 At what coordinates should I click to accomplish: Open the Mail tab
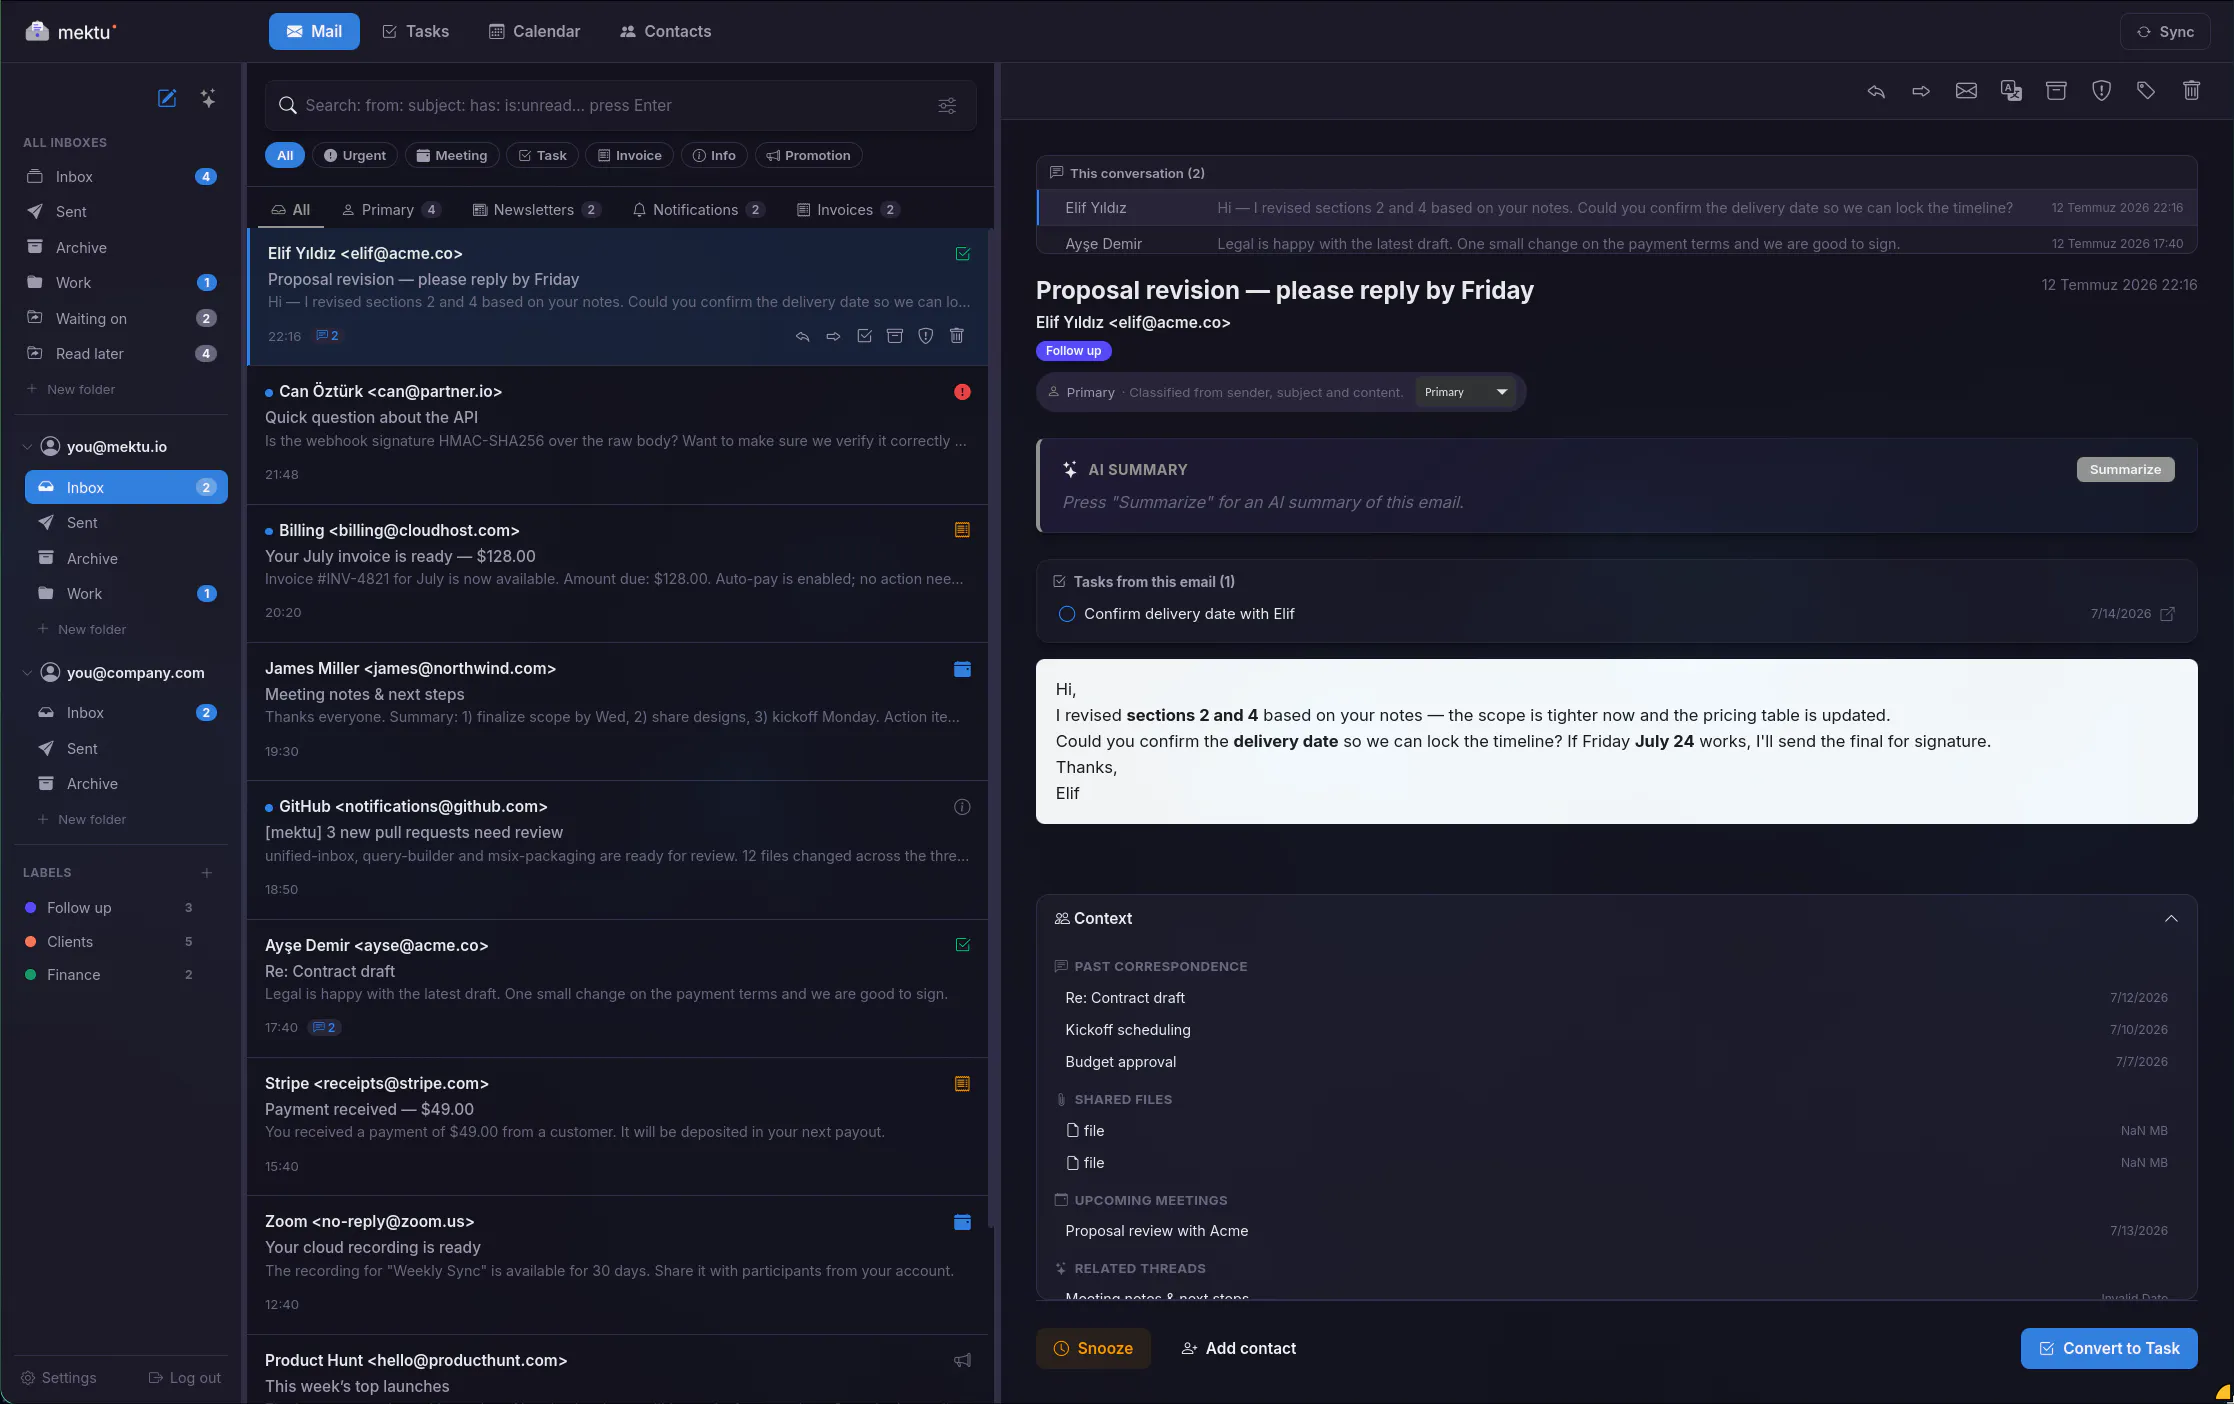tap(314, 32)
